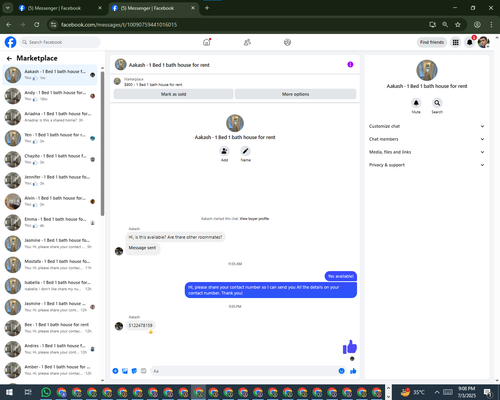Open the notifications bell icon
500x400 pixels.
(469, 42)
